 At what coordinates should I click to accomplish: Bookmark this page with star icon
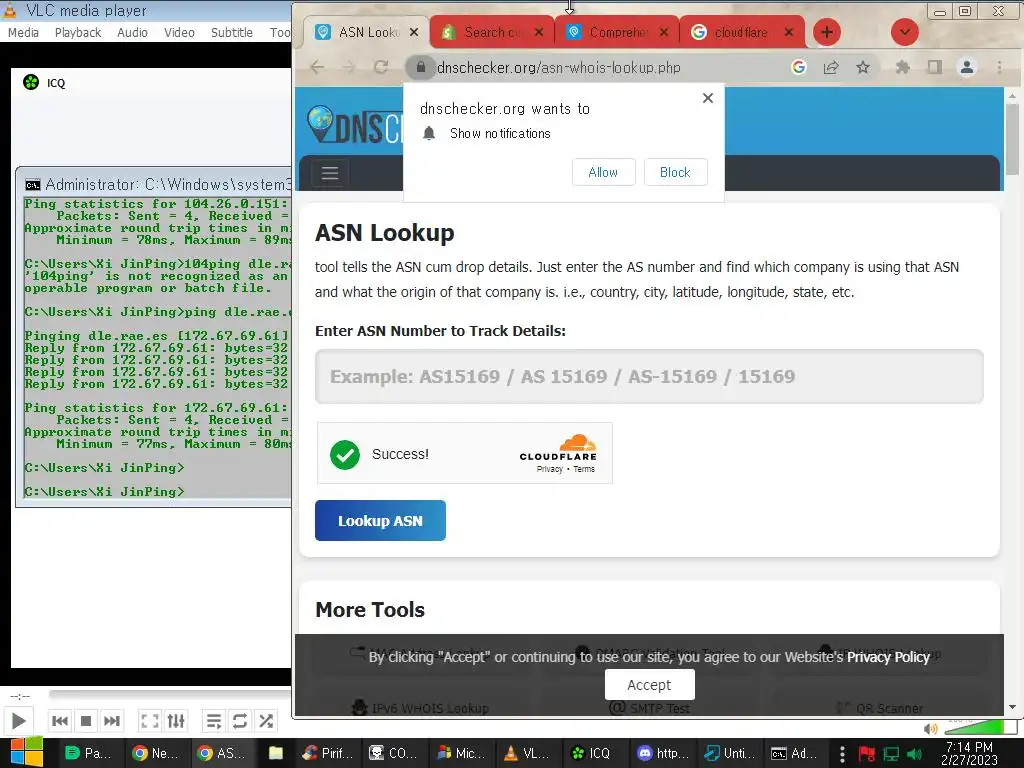click(863, 67)
